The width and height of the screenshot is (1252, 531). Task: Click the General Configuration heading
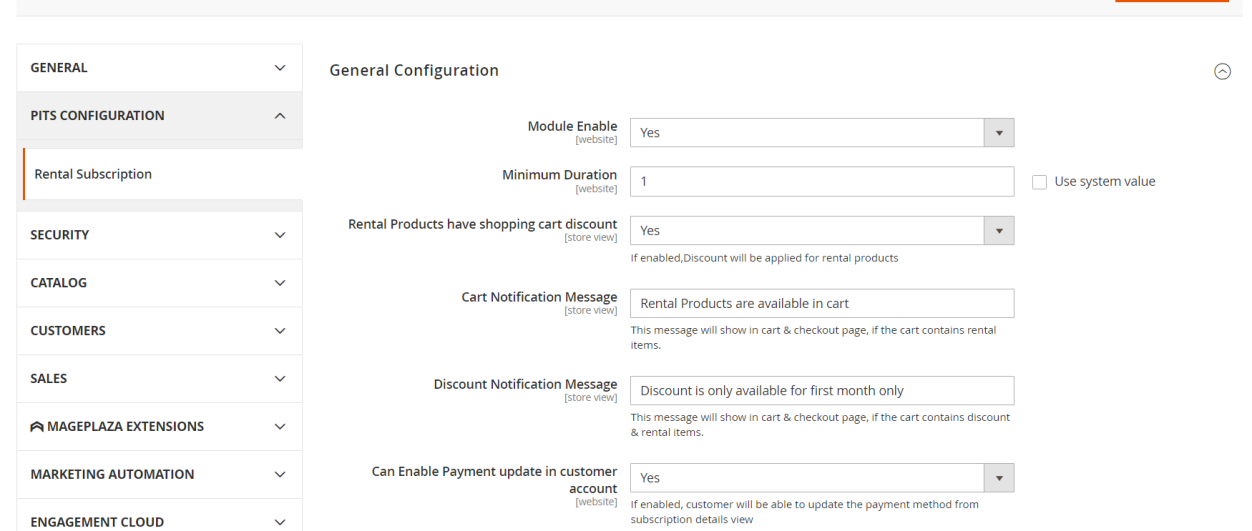click(x=413, y=71)
